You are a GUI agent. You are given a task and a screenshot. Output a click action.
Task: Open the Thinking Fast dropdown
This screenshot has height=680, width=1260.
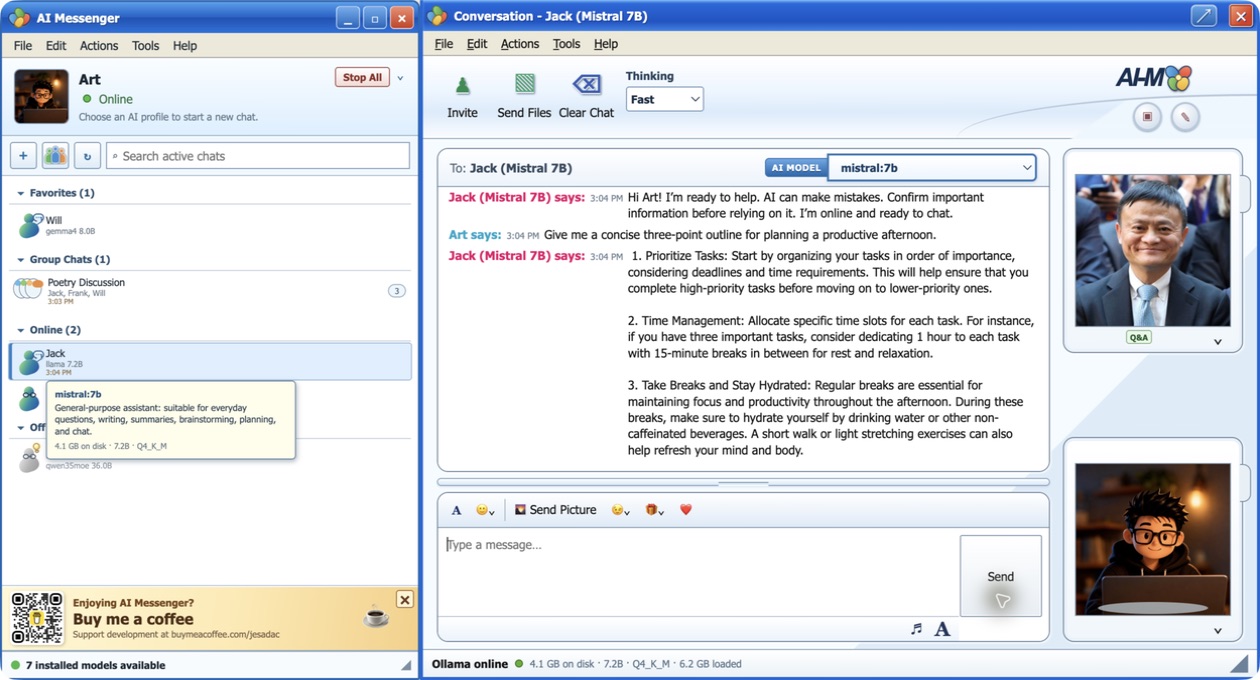pos(665,99)
